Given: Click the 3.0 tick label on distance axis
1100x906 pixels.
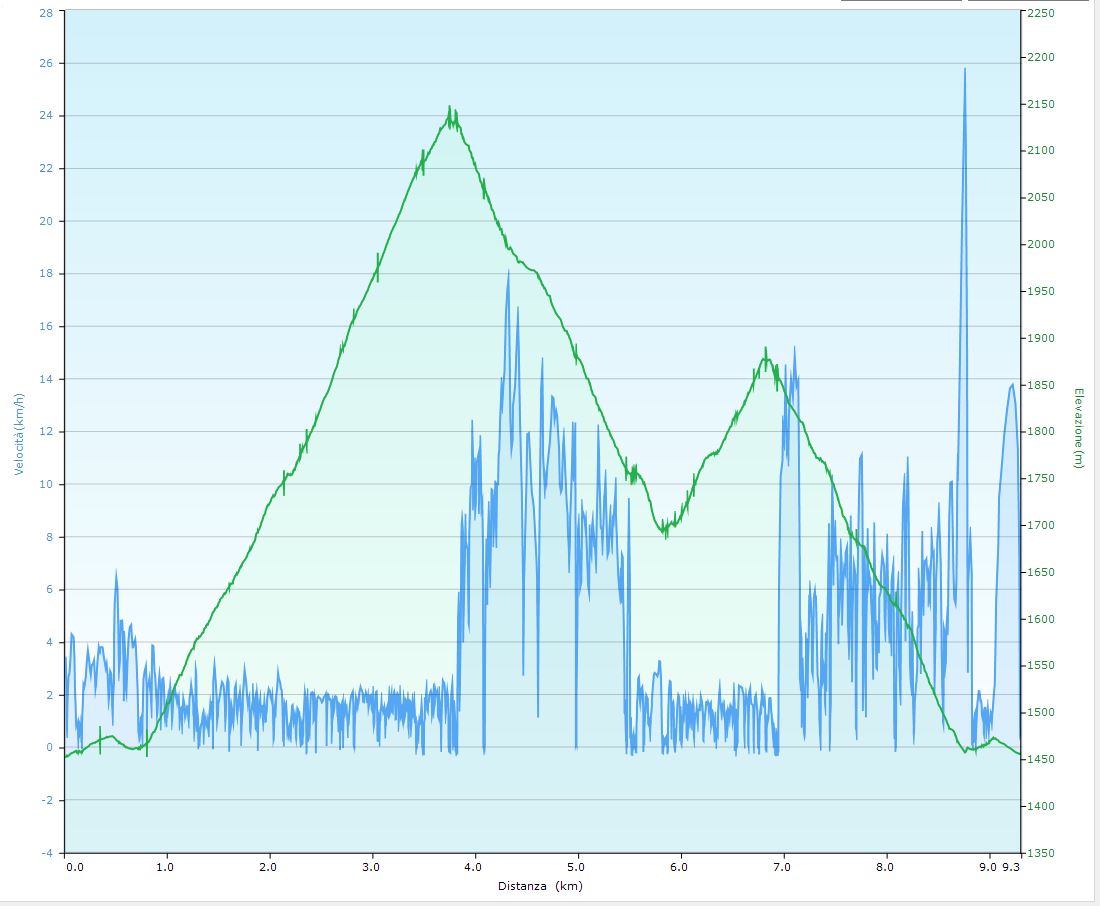Looking at the screenshot, I should pos(373,868).
